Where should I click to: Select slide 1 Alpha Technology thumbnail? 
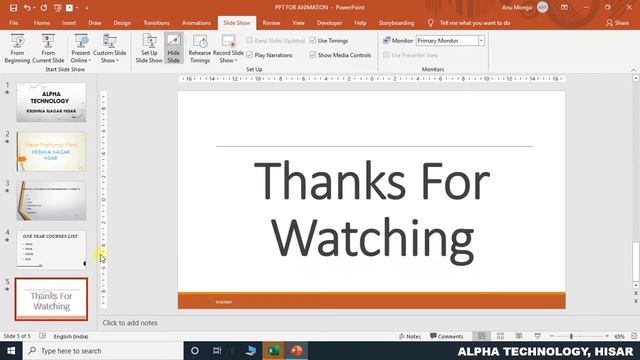51,102
